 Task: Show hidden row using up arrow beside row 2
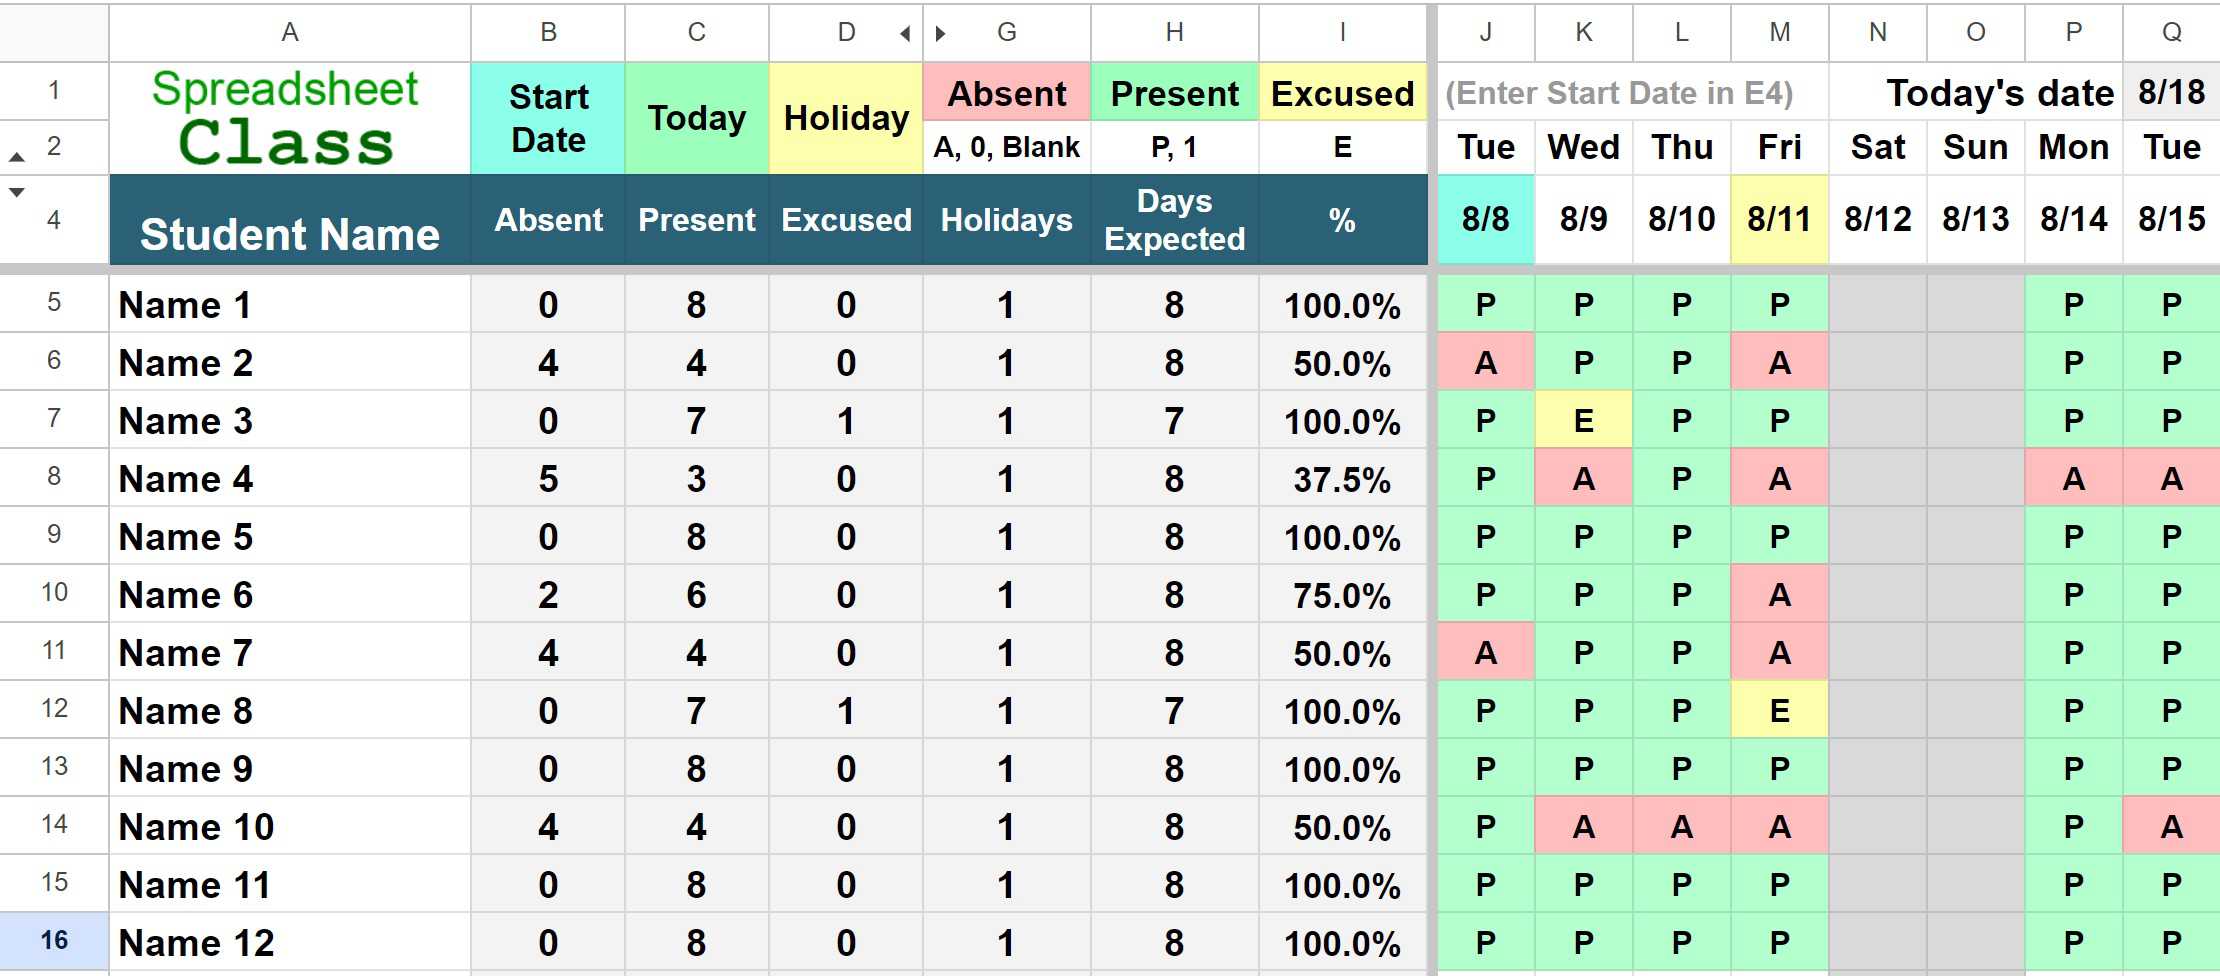(17, 157)
